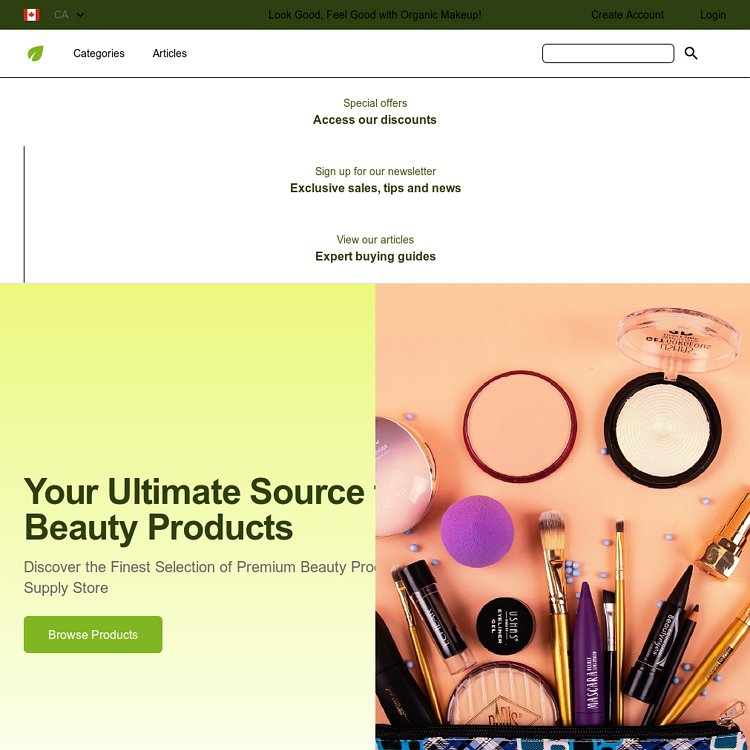The height and width of the screenshot is (750, 750).
Task: Focus the search input field
Action: [608, 53]
